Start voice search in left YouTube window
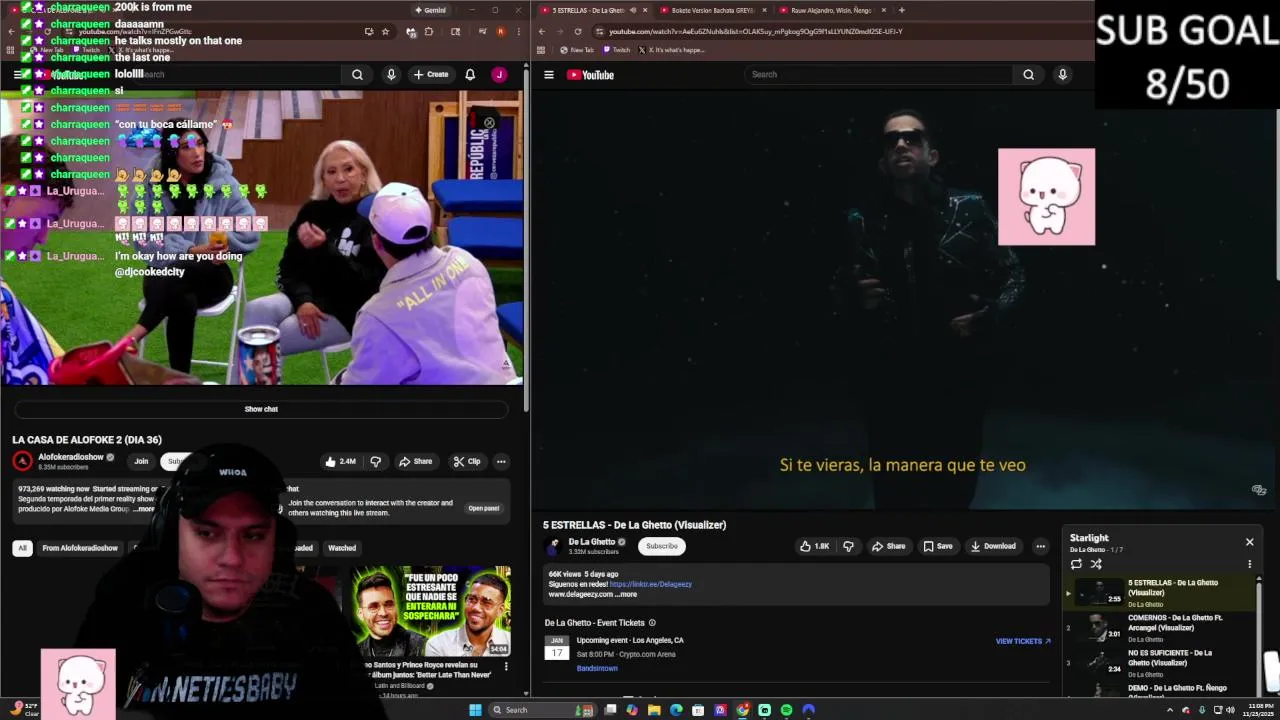The image size is (1280, 720). (391, 74)
